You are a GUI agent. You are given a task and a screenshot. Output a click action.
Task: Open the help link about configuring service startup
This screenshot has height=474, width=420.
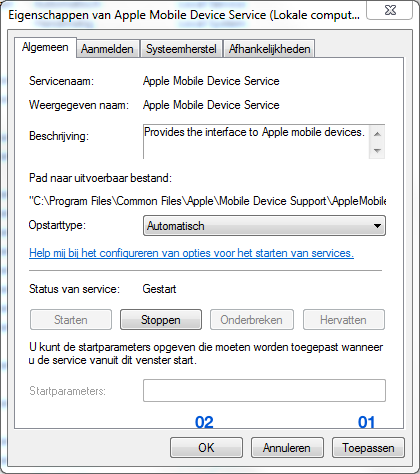click(x=191, y=253)
